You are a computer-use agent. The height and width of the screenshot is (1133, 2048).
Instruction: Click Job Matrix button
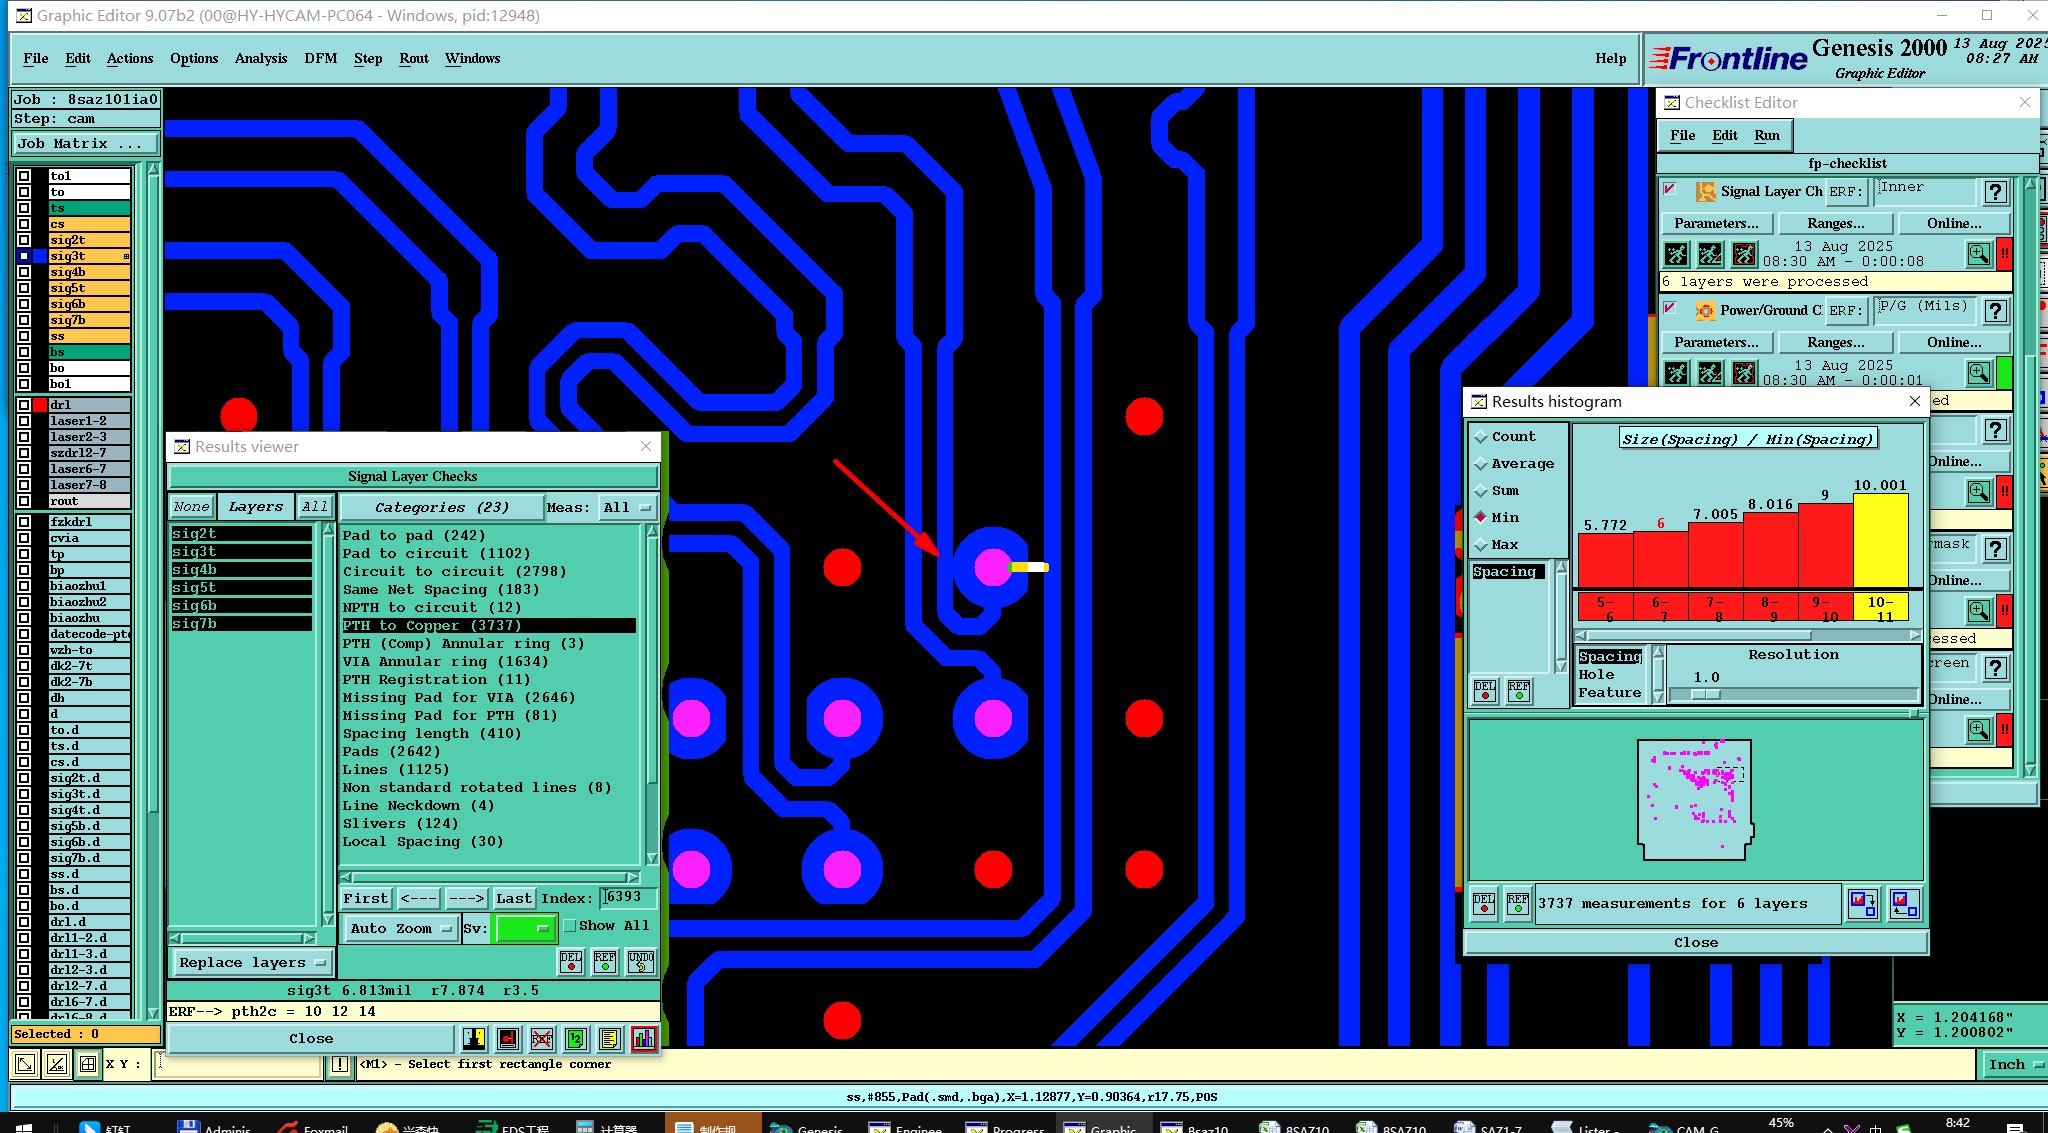(84, 144)
